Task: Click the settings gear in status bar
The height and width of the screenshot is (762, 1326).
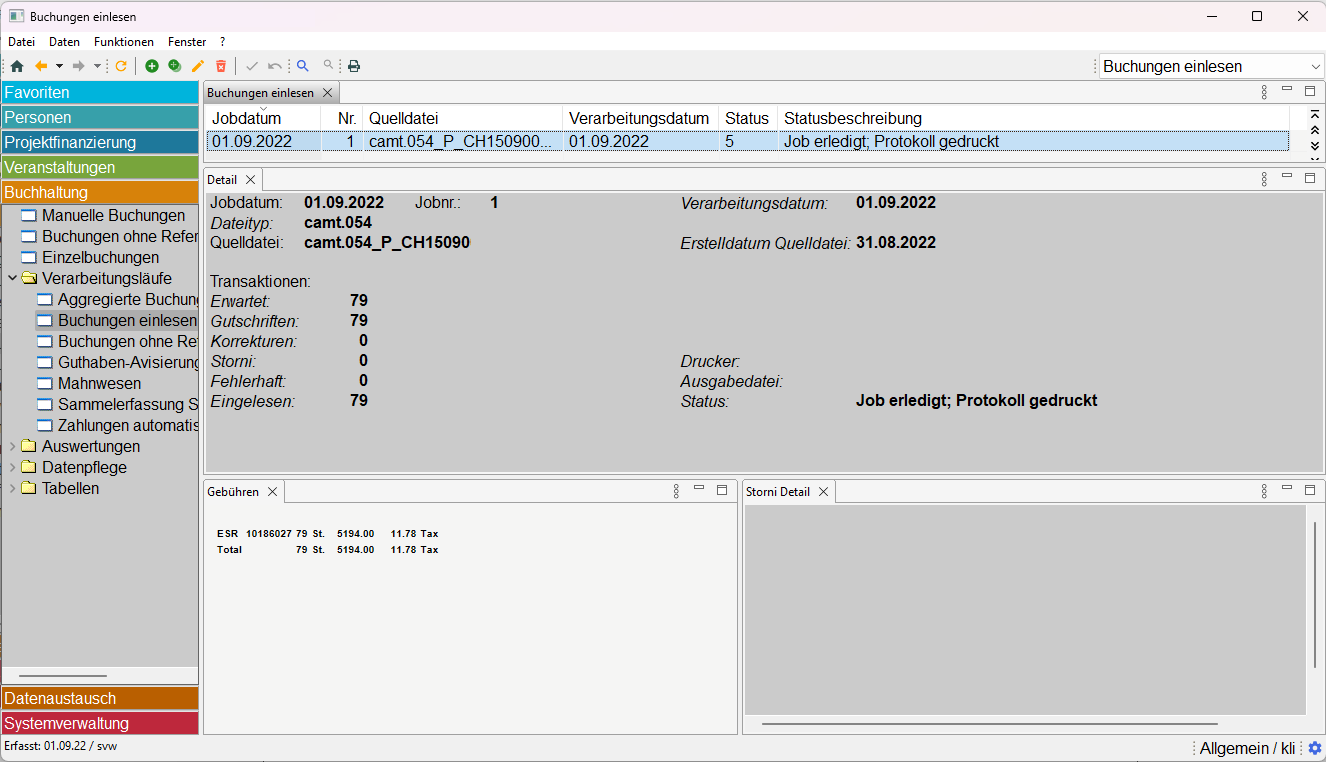Action: (x=1314, y=748)
